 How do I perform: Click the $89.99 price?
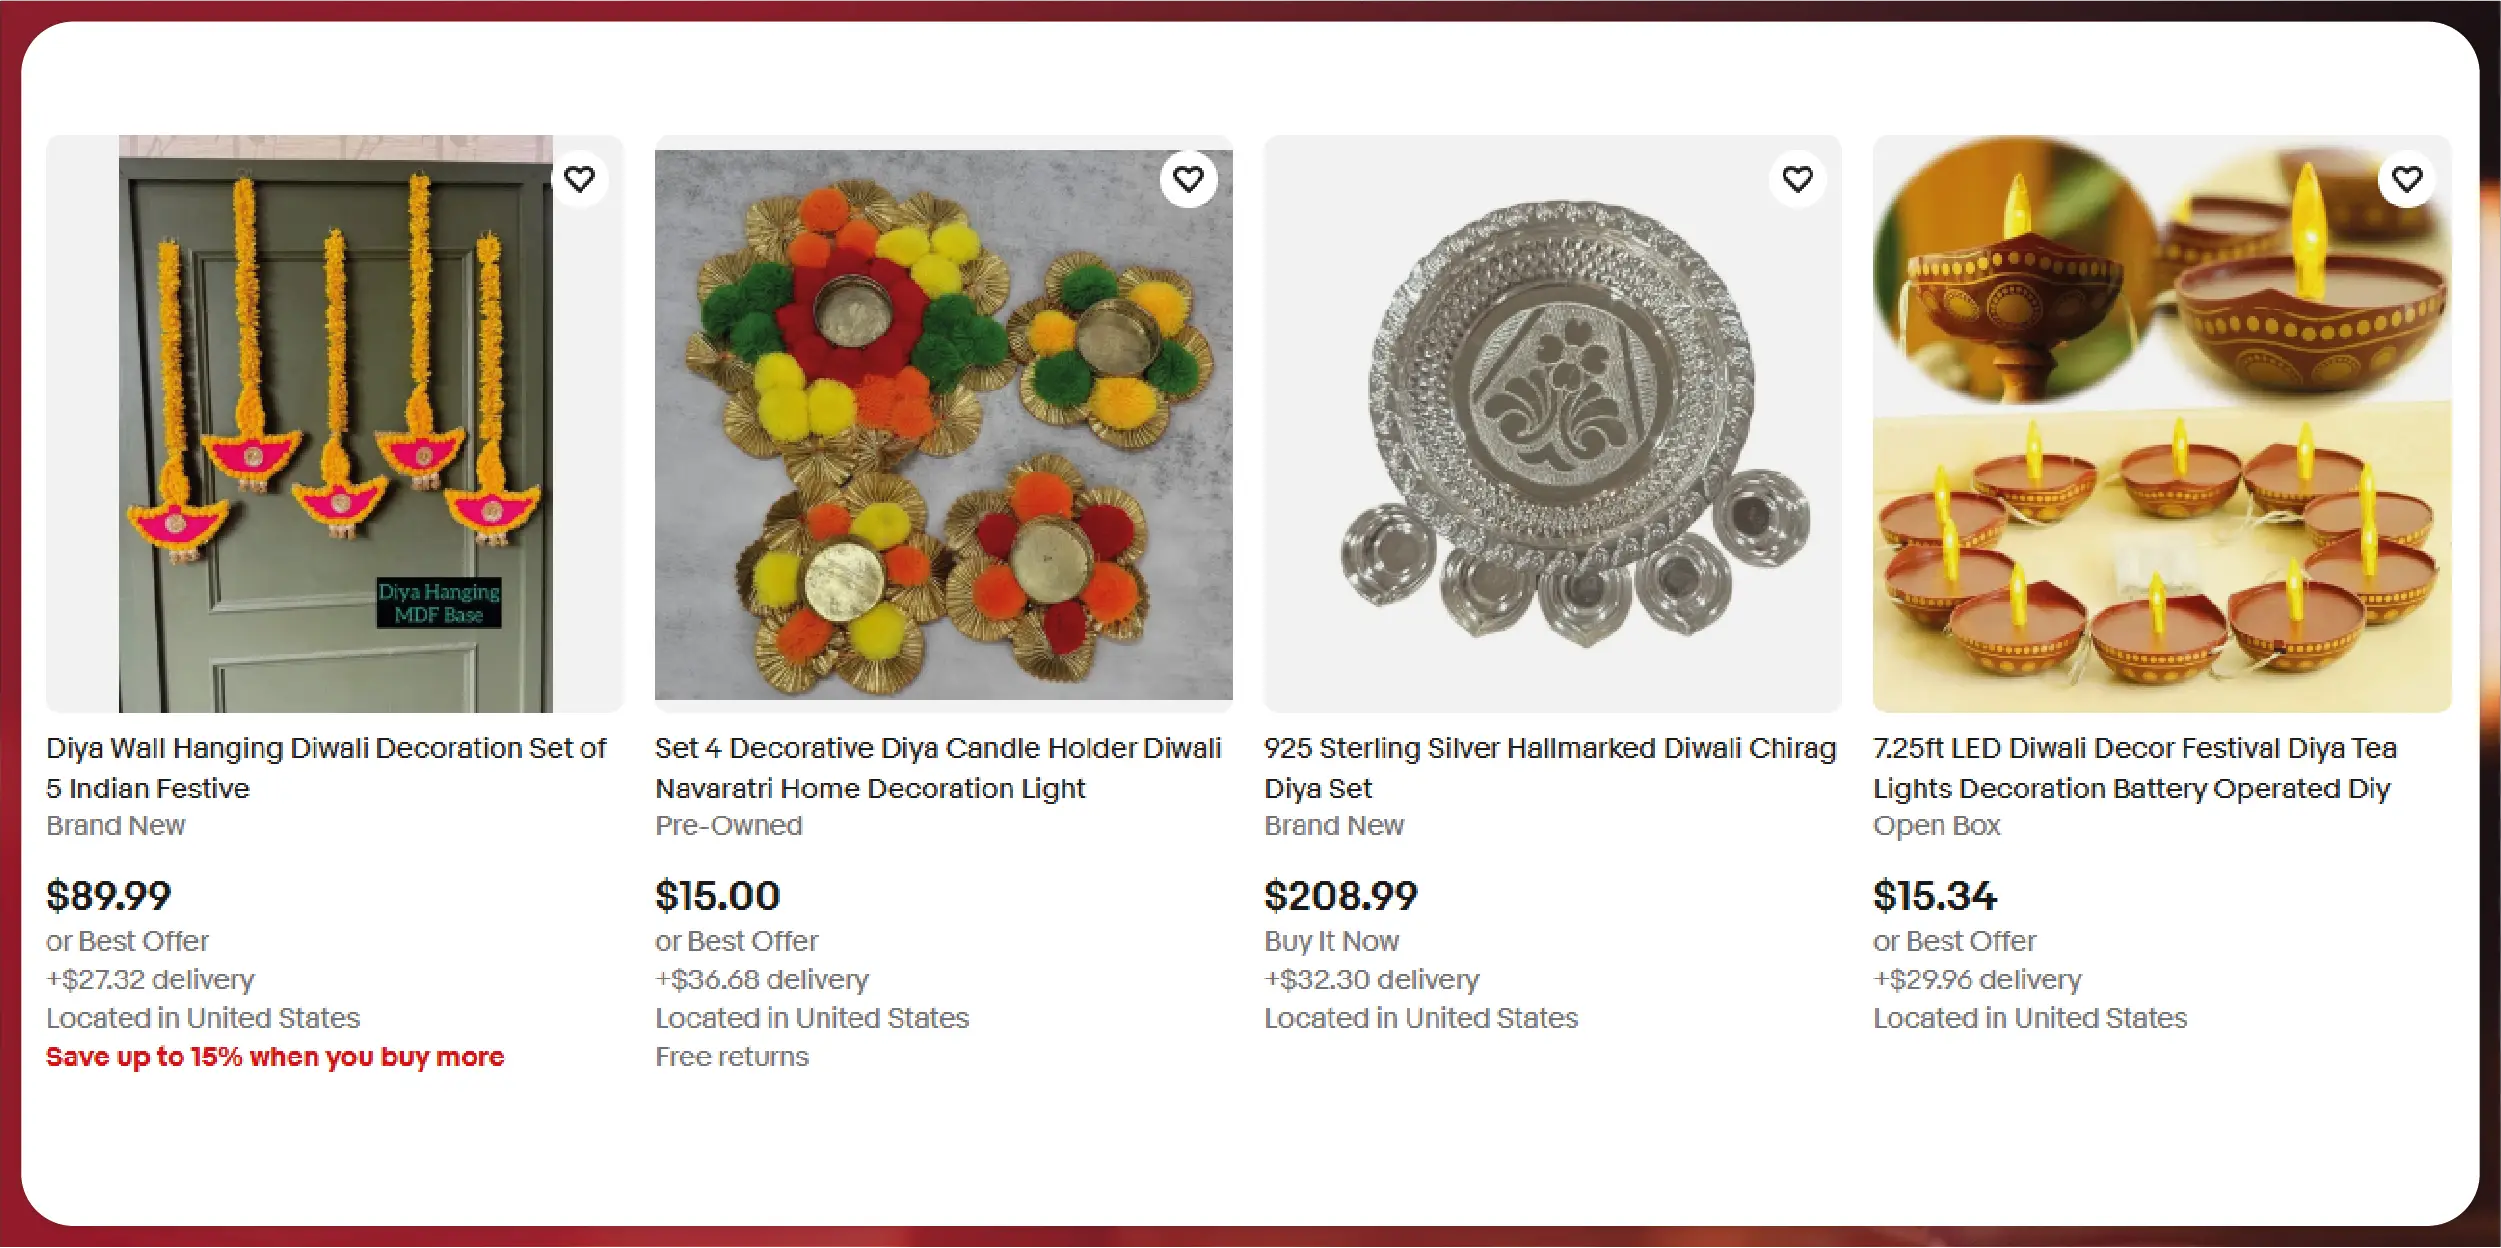click(x=109, y=895)
